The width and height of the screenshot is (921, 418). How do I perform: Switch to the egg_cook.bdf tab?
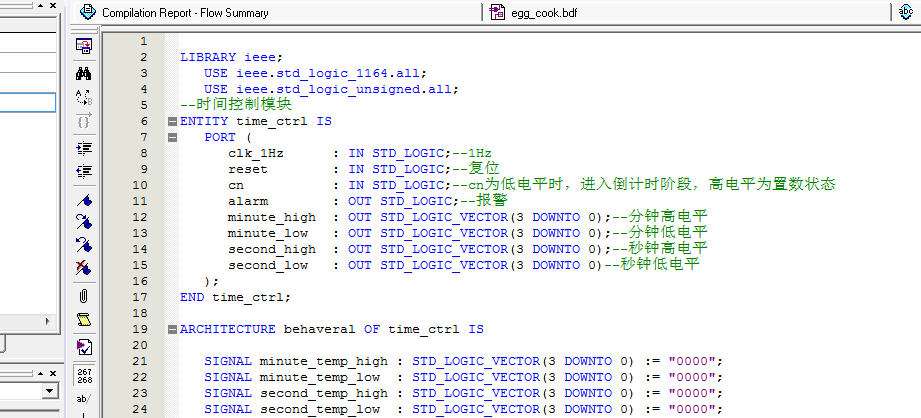pyautogui.click(x=544, y=13)
